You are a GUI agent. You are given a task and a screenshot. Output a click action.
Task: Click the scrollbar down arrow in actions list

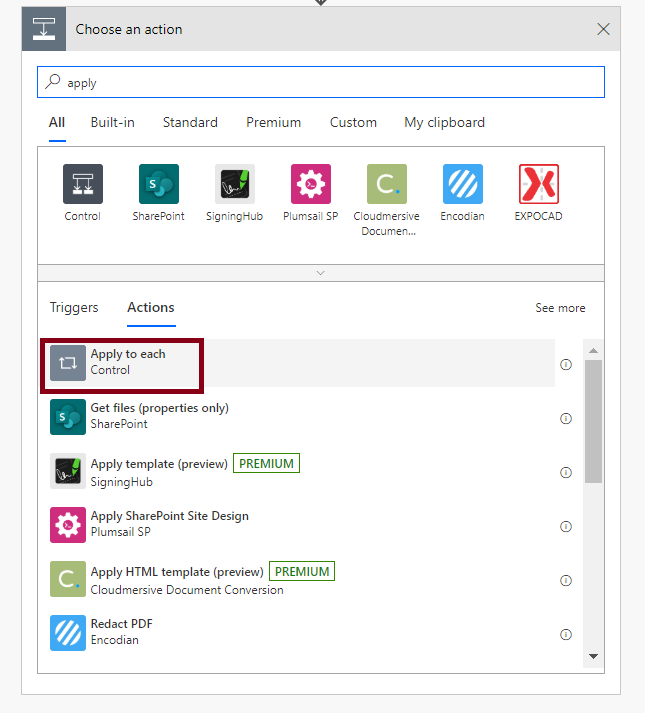click(593, 656)
